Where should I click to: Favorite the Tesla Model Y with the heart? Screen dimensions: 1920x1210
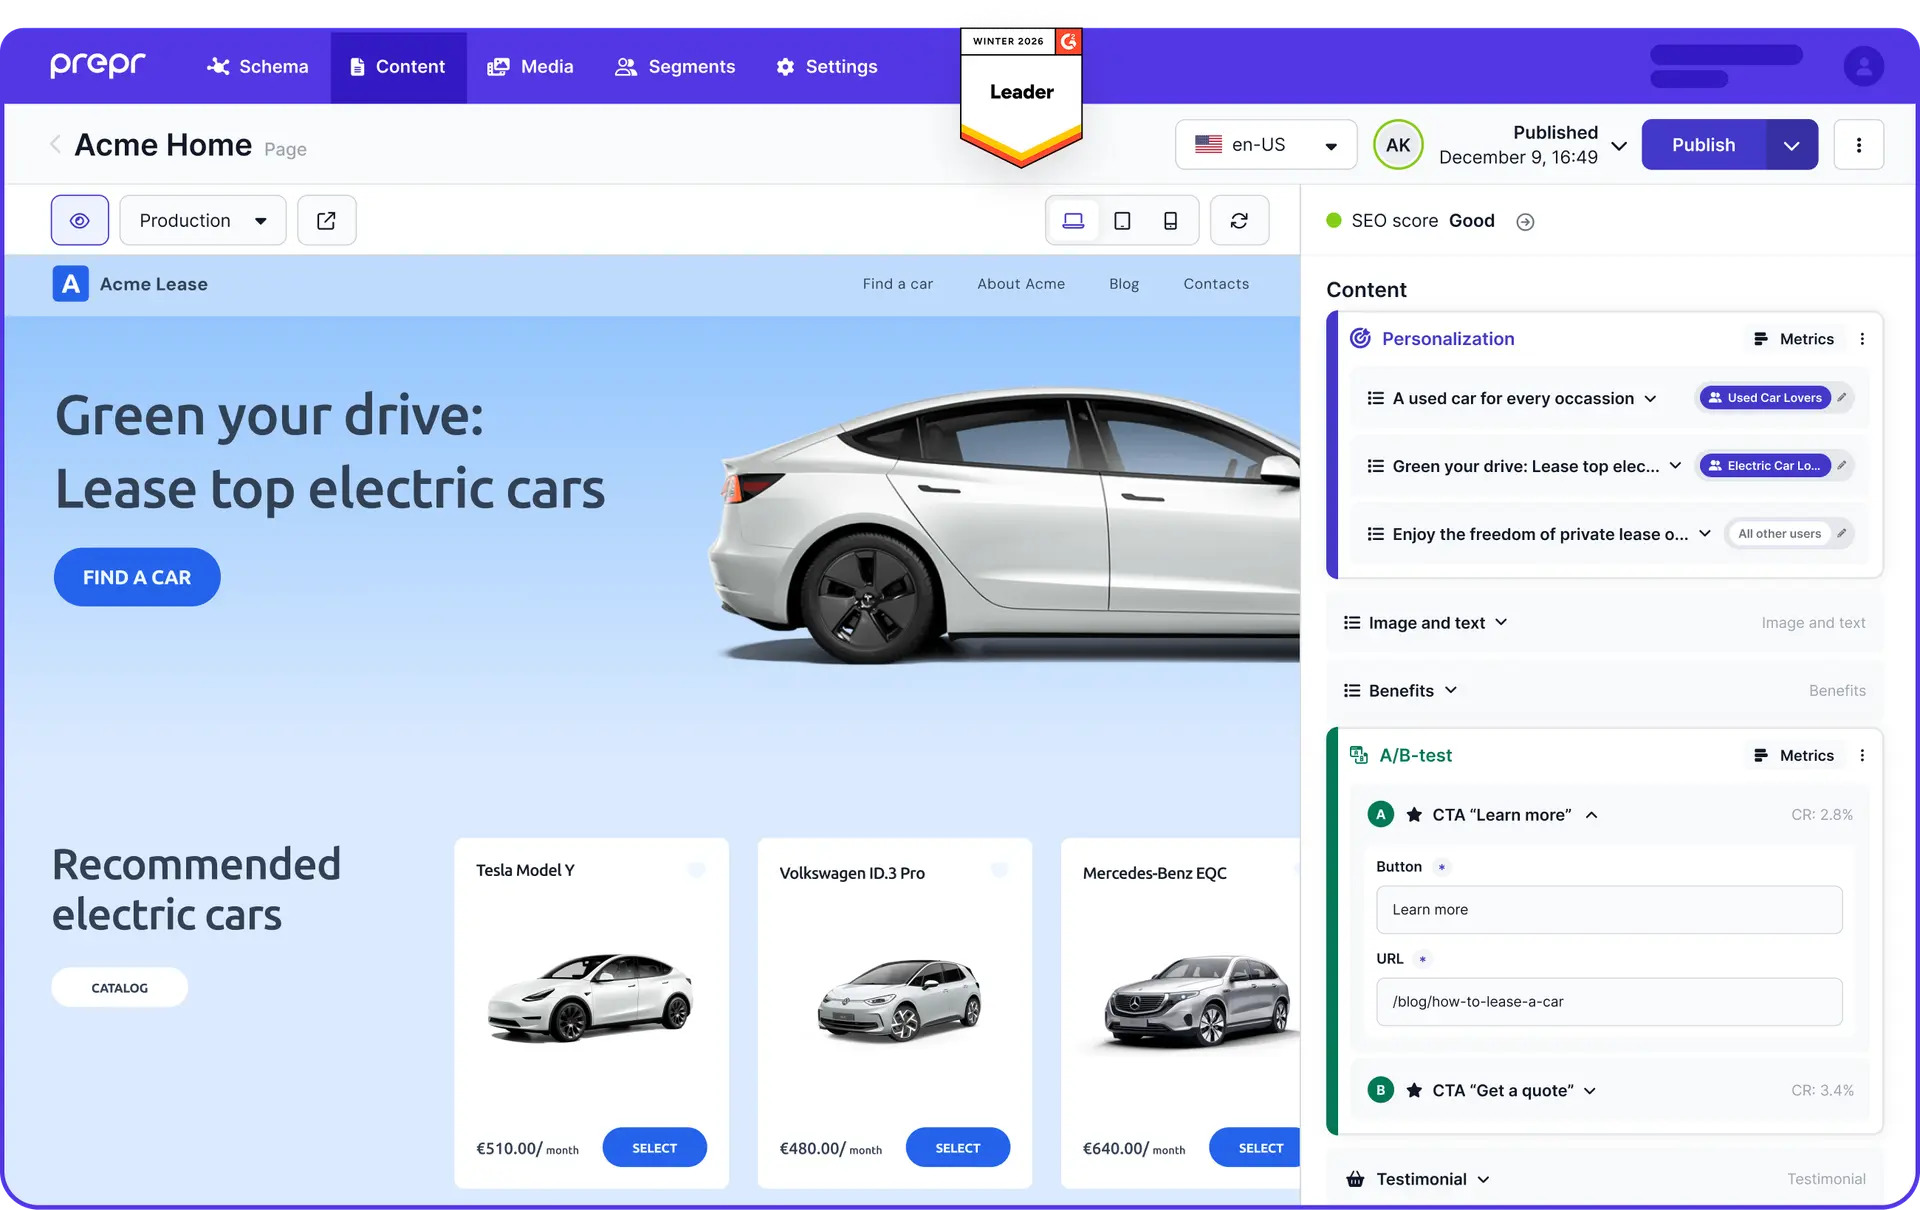pos(697,870)
